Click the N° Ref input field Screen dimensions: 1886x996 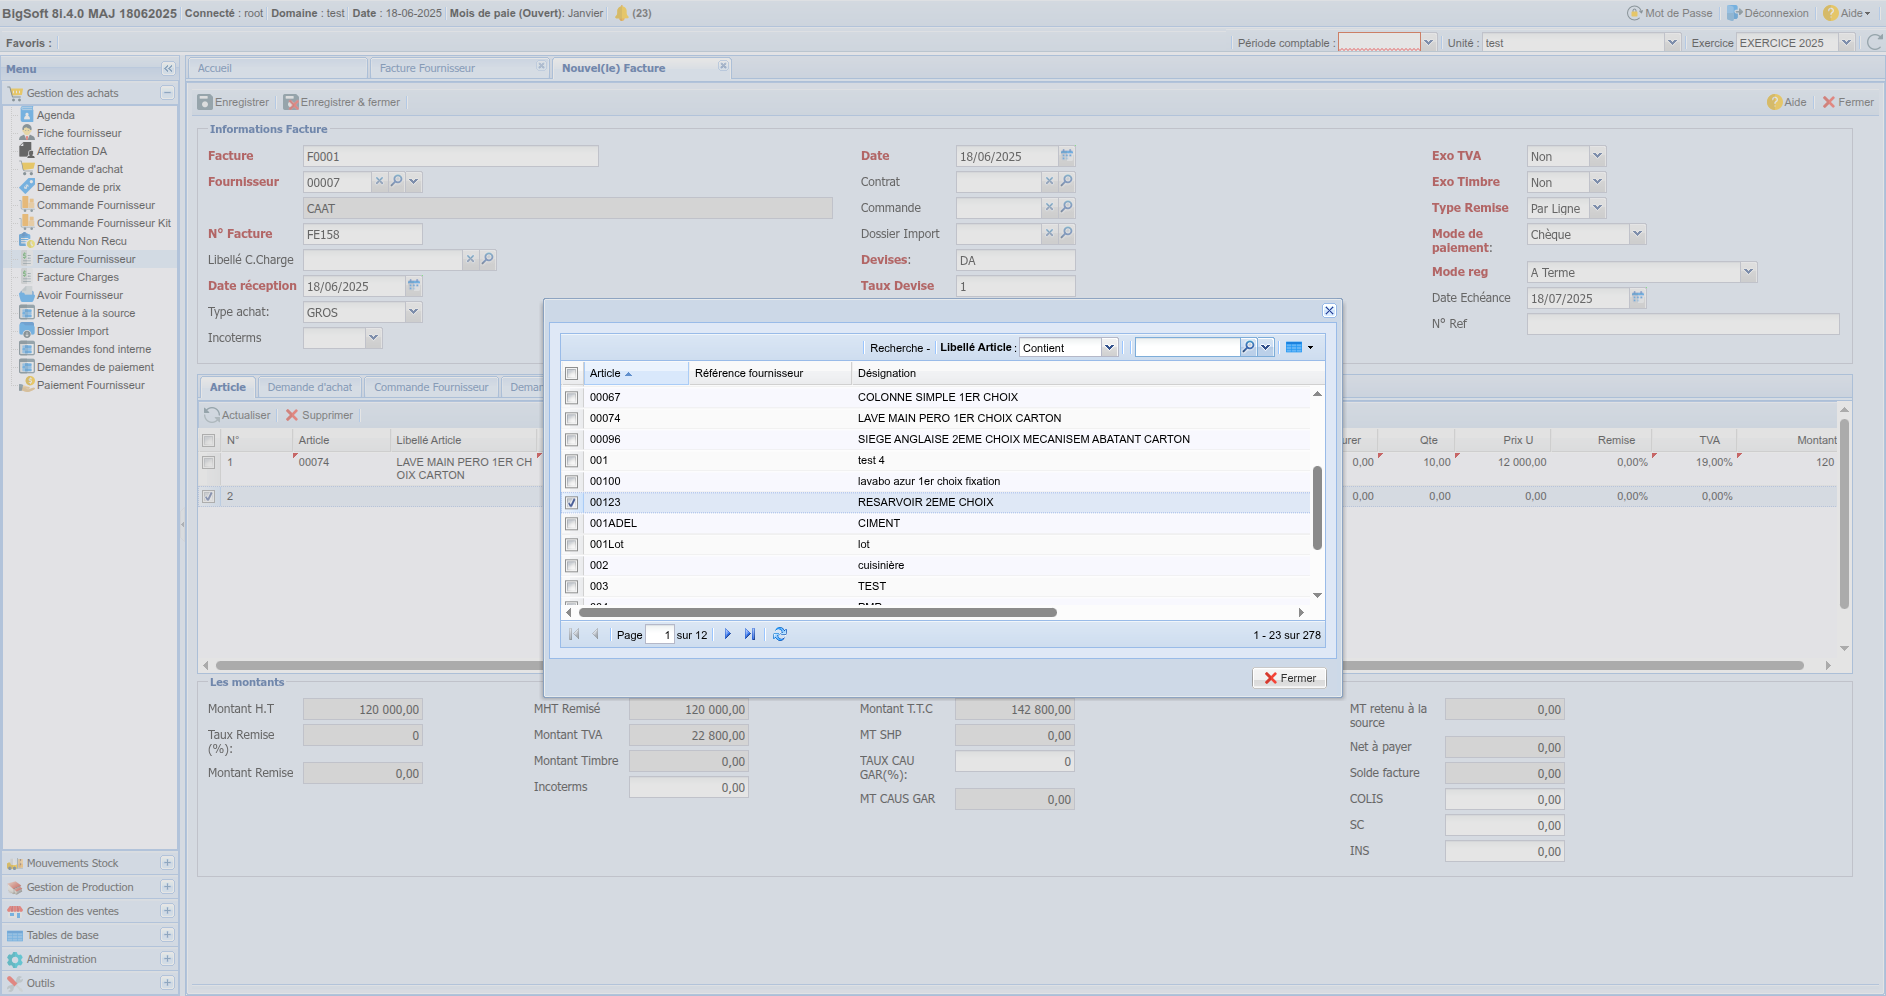pyautogui.click(x=1683, y=324)
